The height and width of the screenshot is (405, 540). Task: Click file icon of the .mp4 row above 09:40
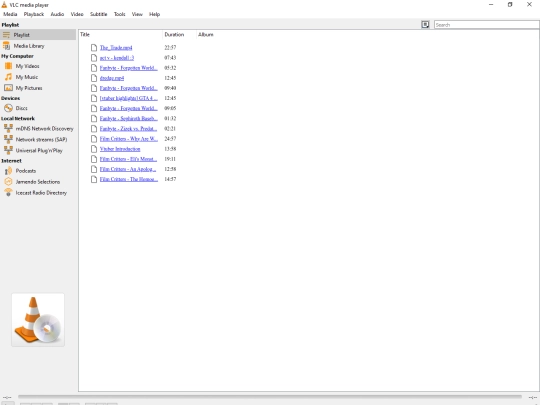[94, 78]
